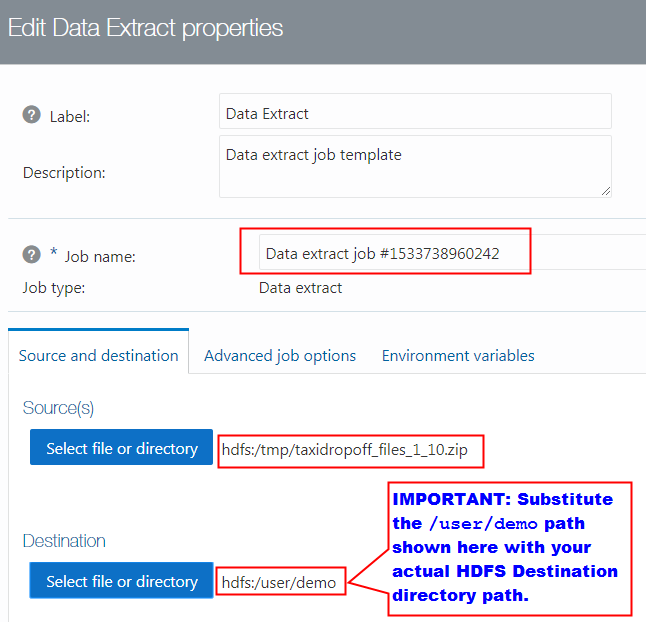This screenshot has height=622, width=646.
Task: Open the Advanced job options tab
Action: click(280, 355)
